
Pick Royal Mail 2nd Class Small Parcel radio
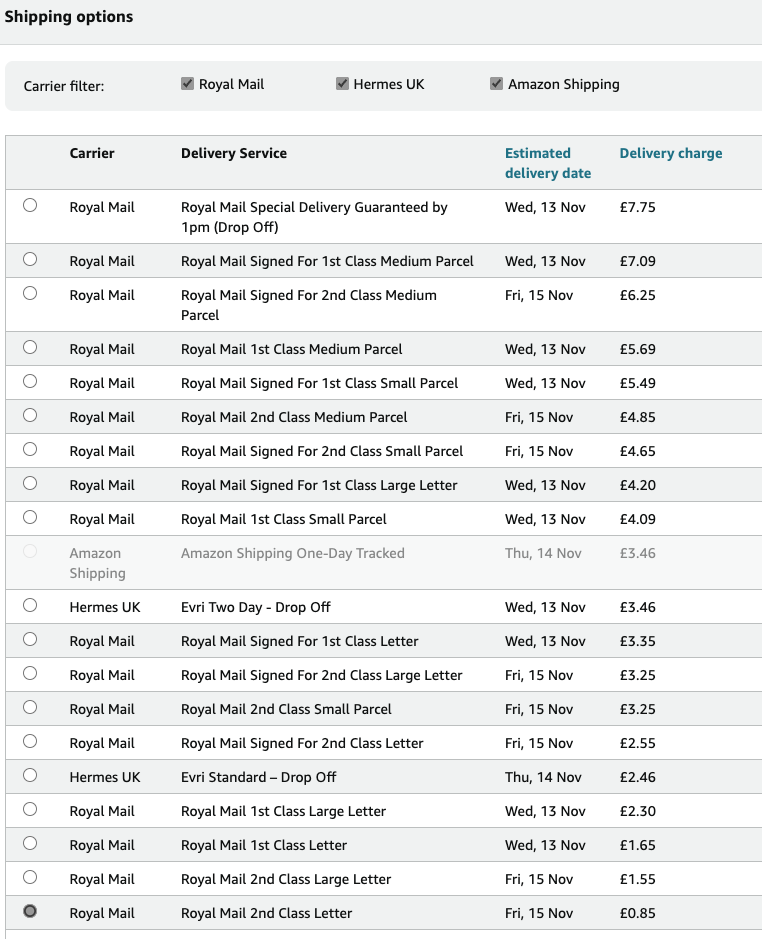pos(30,707)
